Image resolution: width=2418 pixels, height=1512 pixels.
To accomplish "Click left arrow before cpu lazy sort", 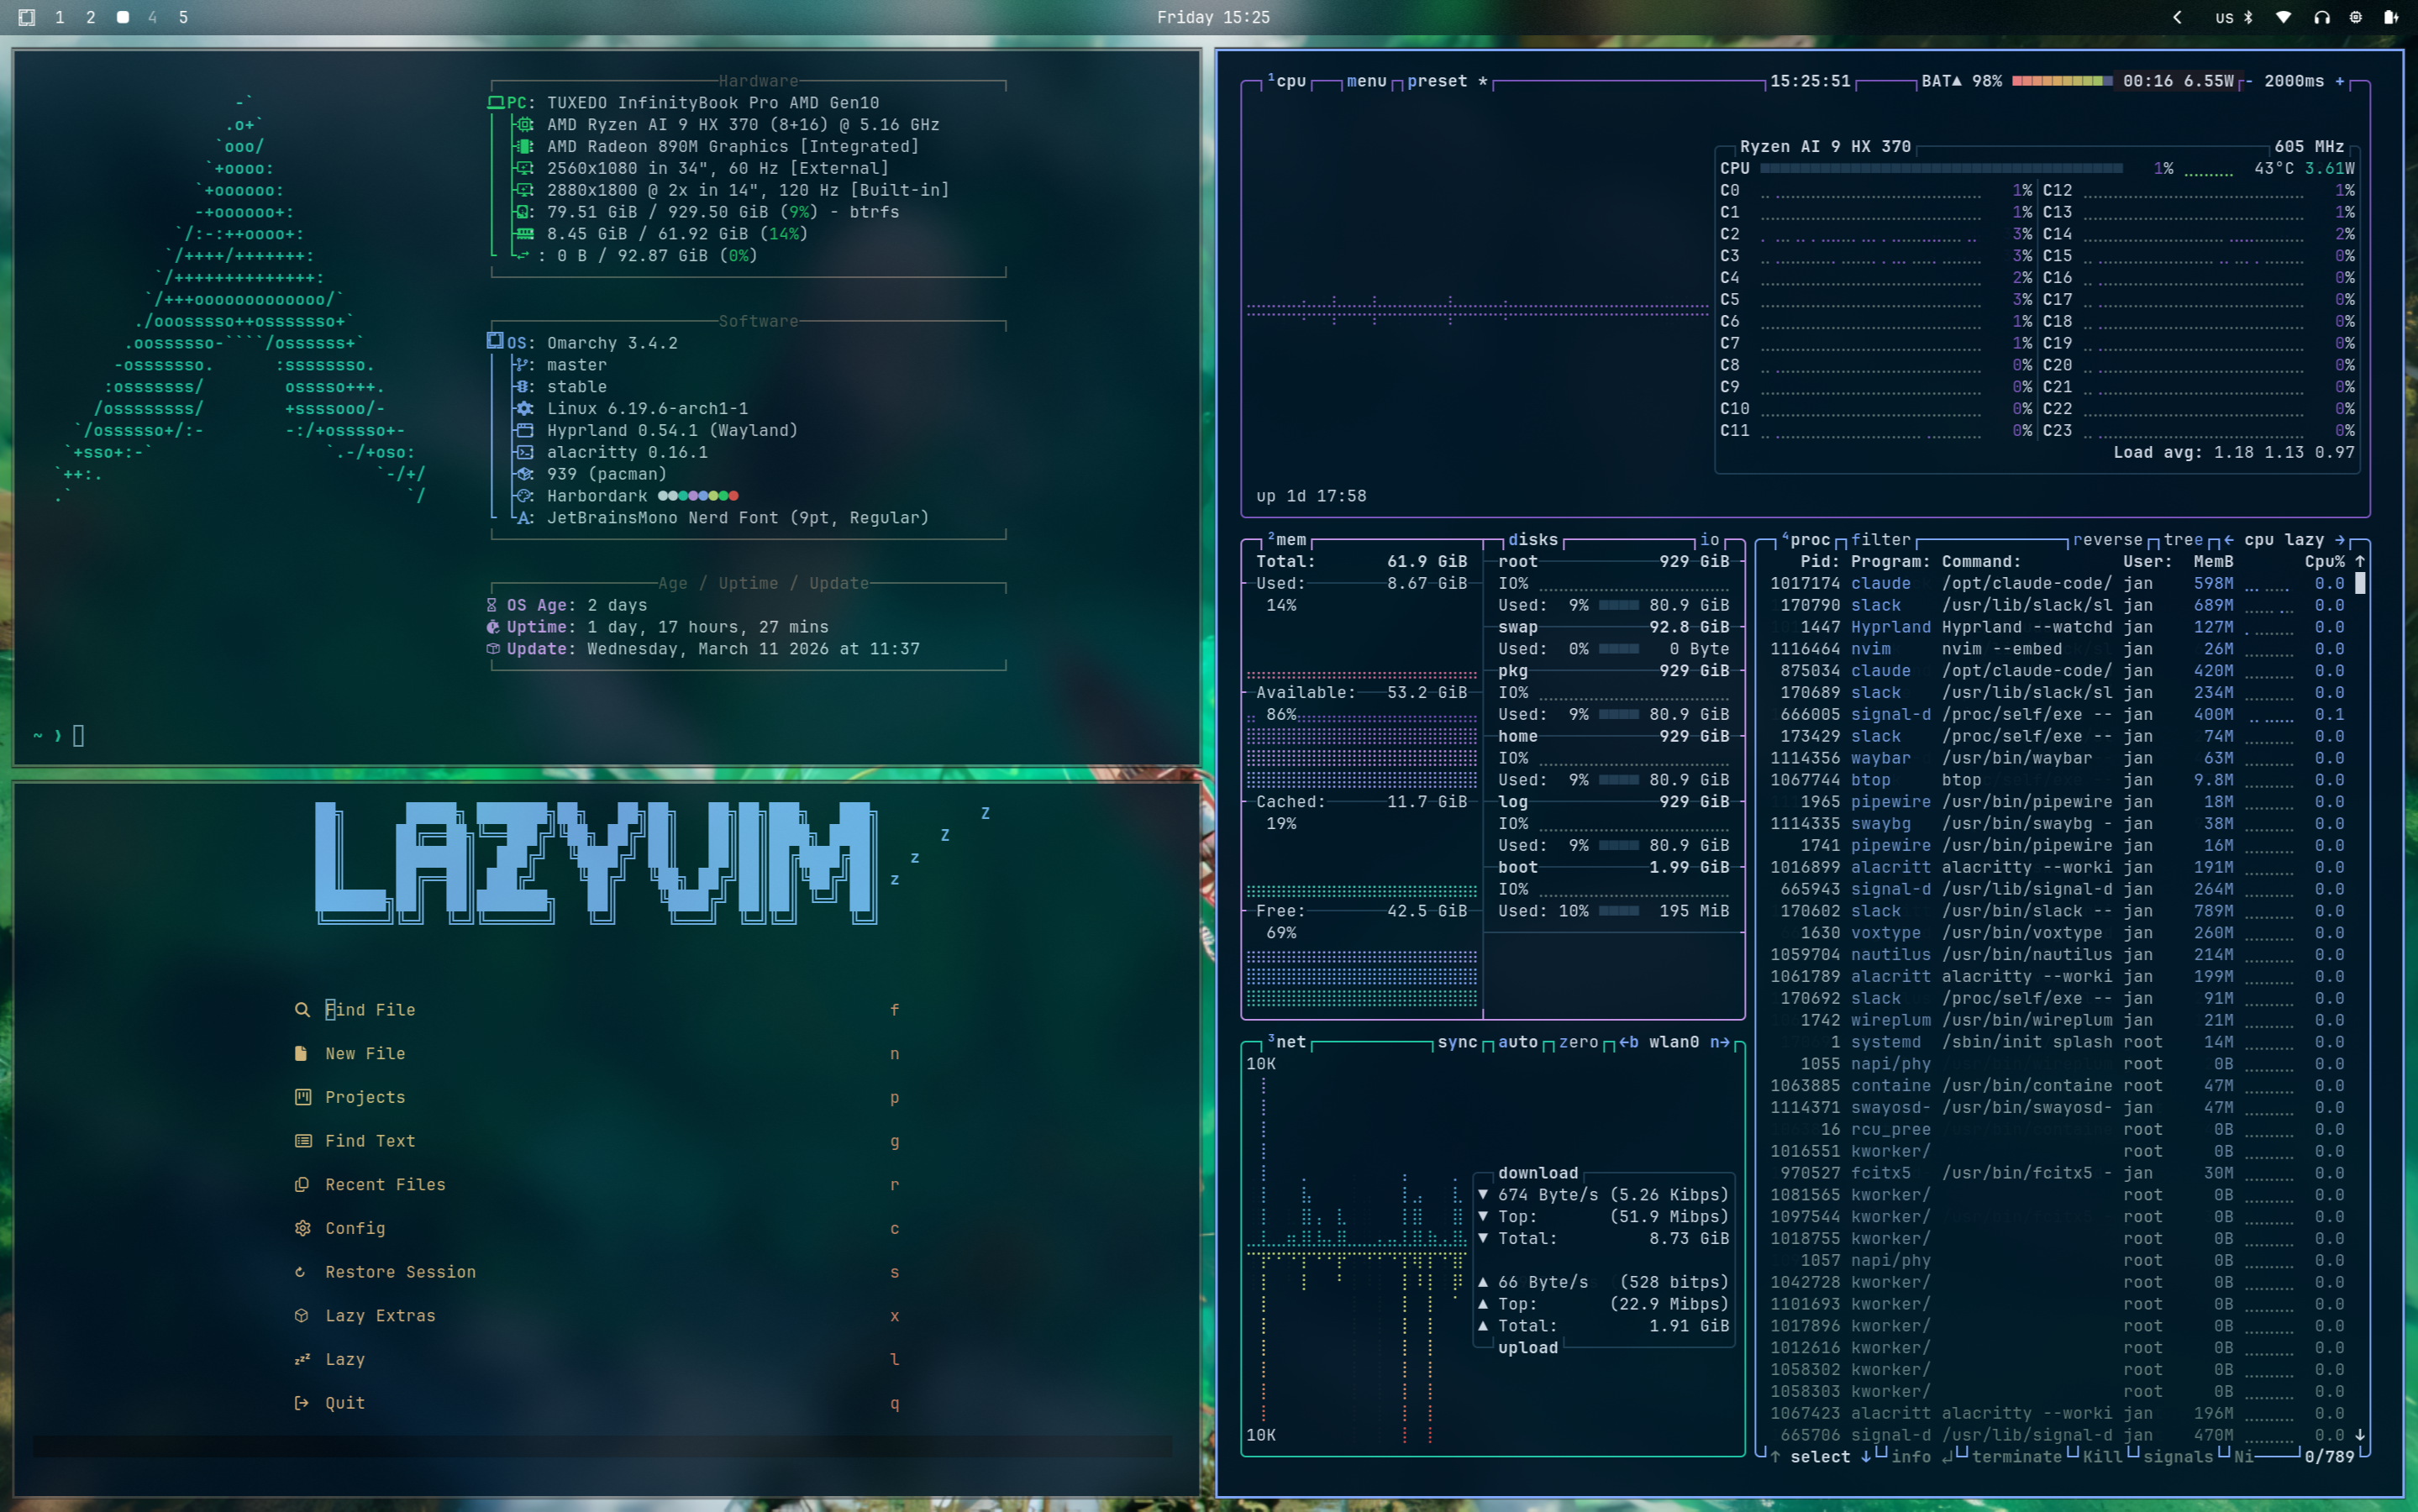I will pos(2228,540).
